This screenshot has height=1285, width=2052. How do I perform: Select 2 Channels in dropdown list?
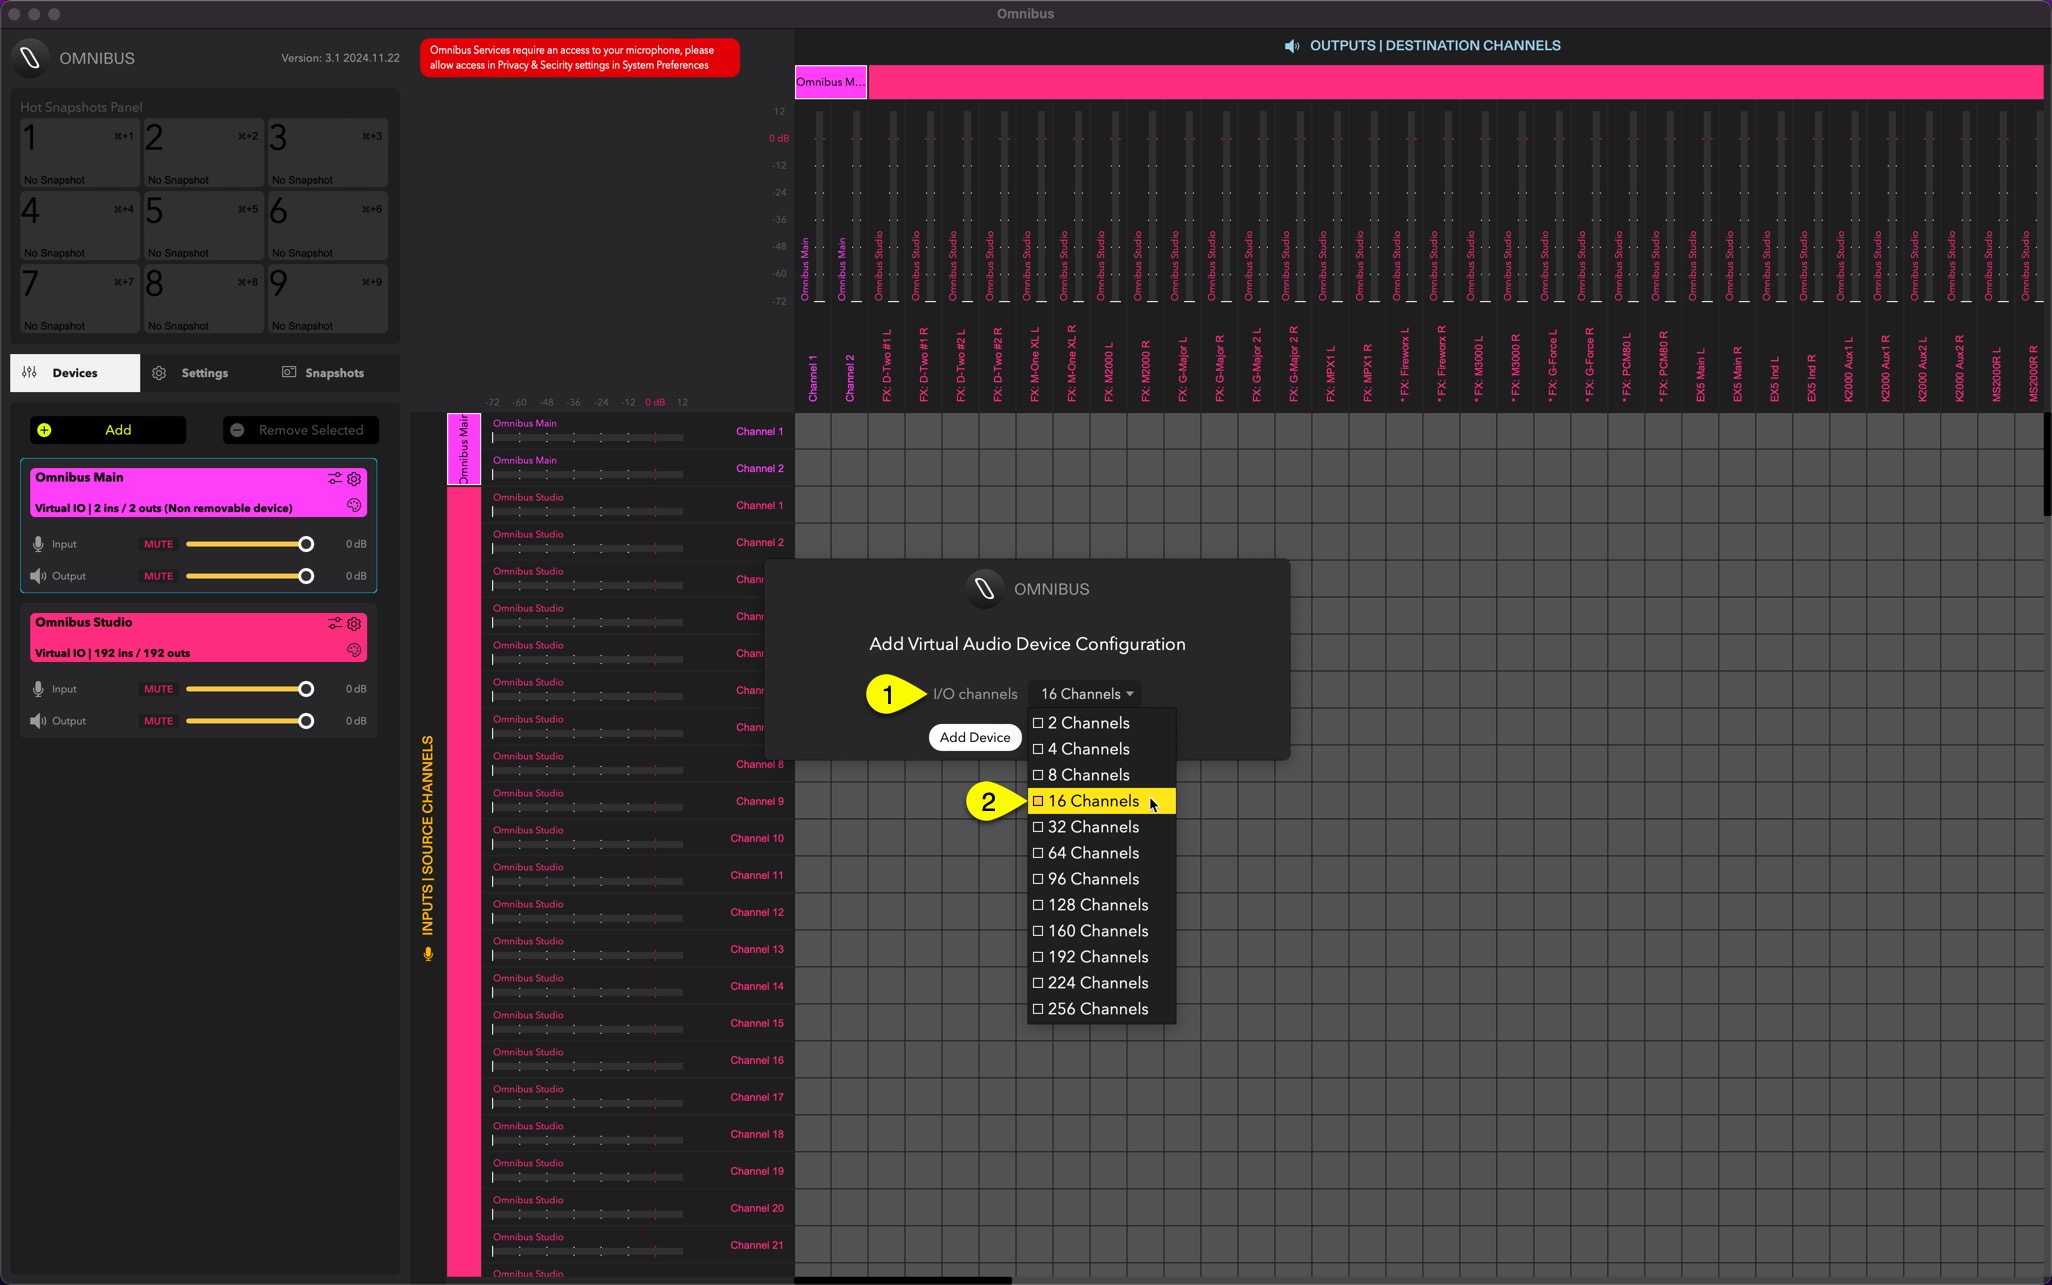[x=1087, y=723]
